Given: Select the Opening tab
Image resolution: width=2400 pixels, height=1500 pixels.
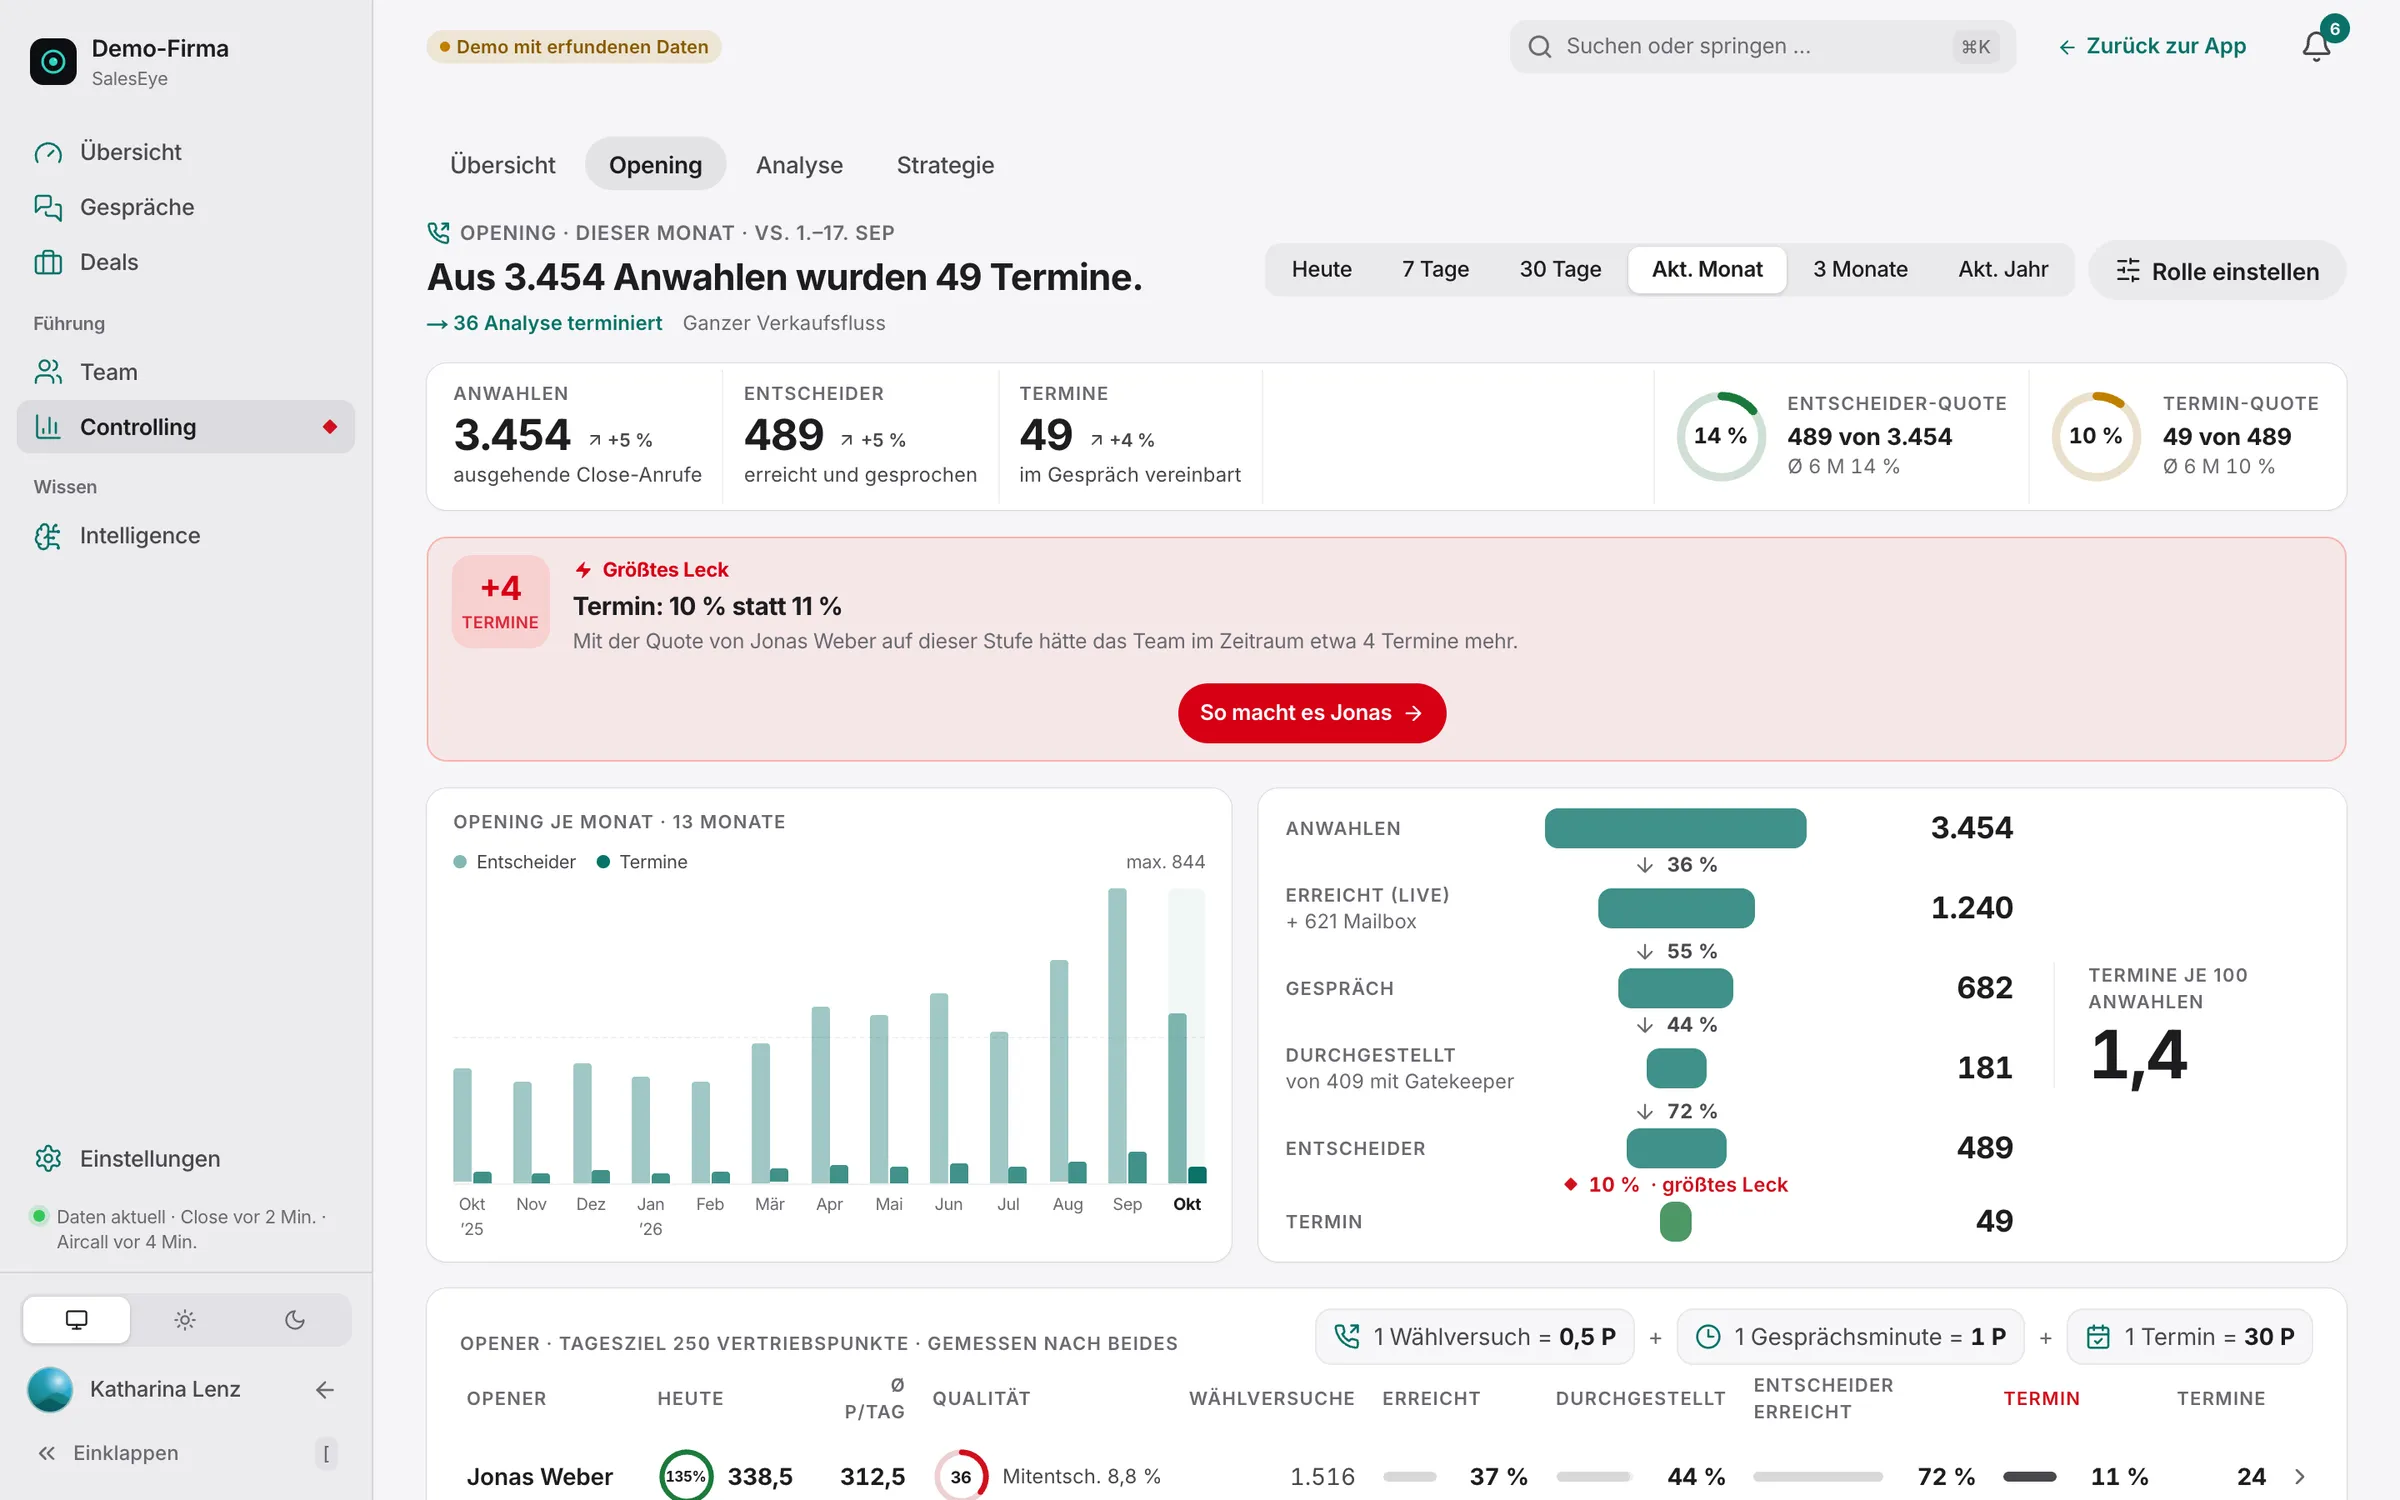Looking at the screenshot, I should pos(655,165).
